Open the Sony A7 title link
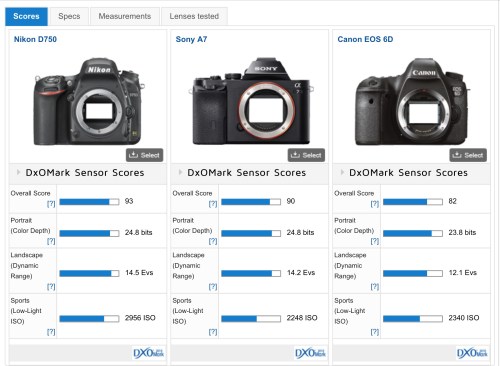Viewport: 500px width, 366px height. click(191, 39)
